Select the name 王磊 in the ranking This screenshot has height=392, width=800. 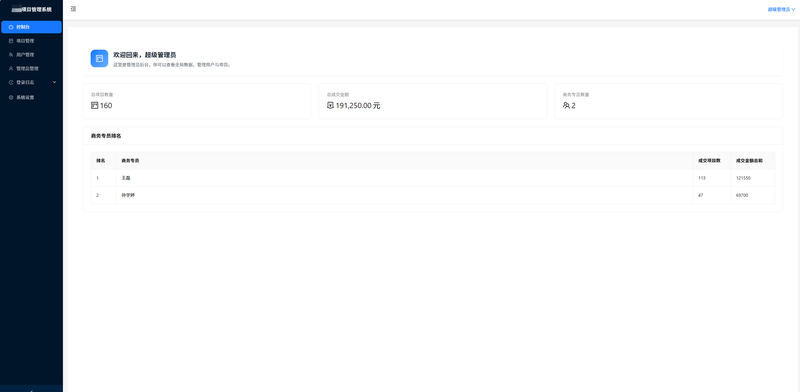tap(126, 178)
